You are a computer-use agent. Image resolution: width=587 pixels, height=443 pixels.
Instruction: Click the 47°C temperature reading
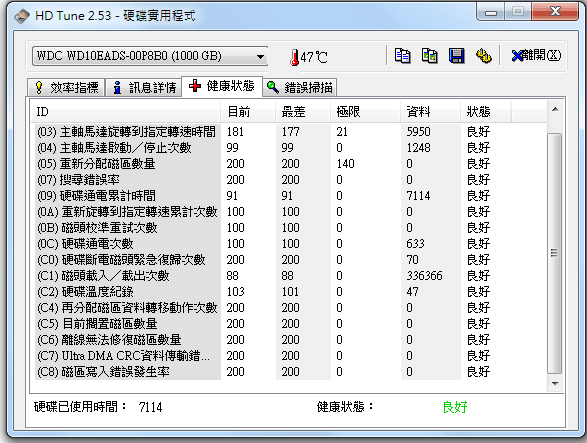coord(314,57)
